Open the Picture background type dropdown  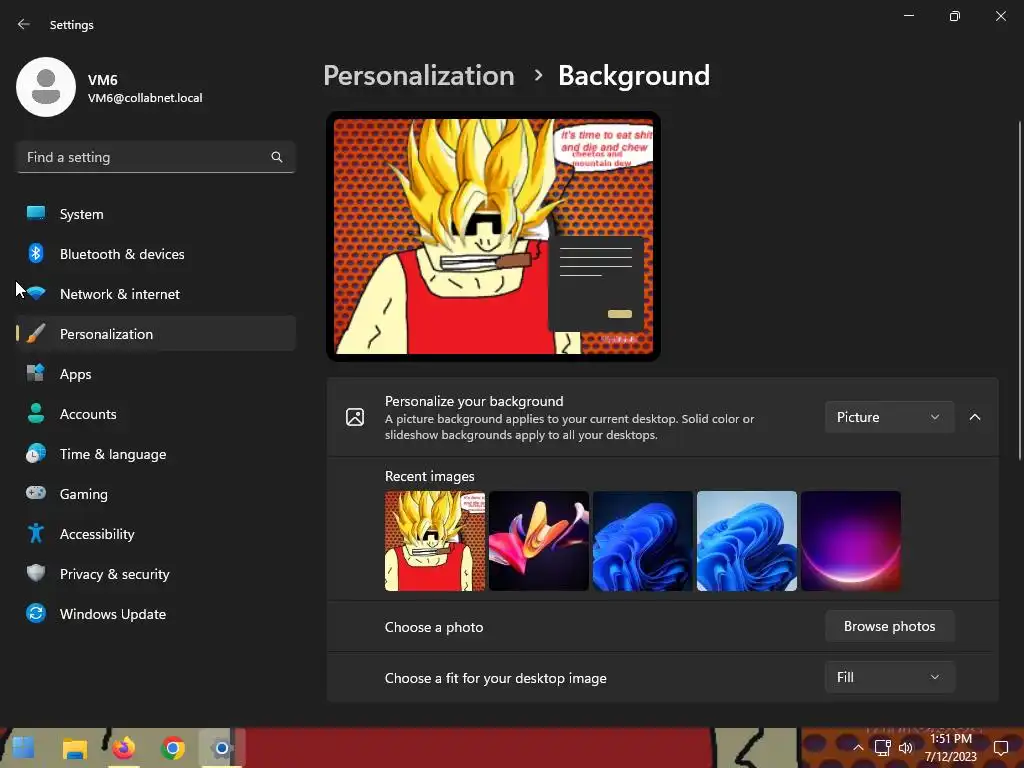(889, 417)
